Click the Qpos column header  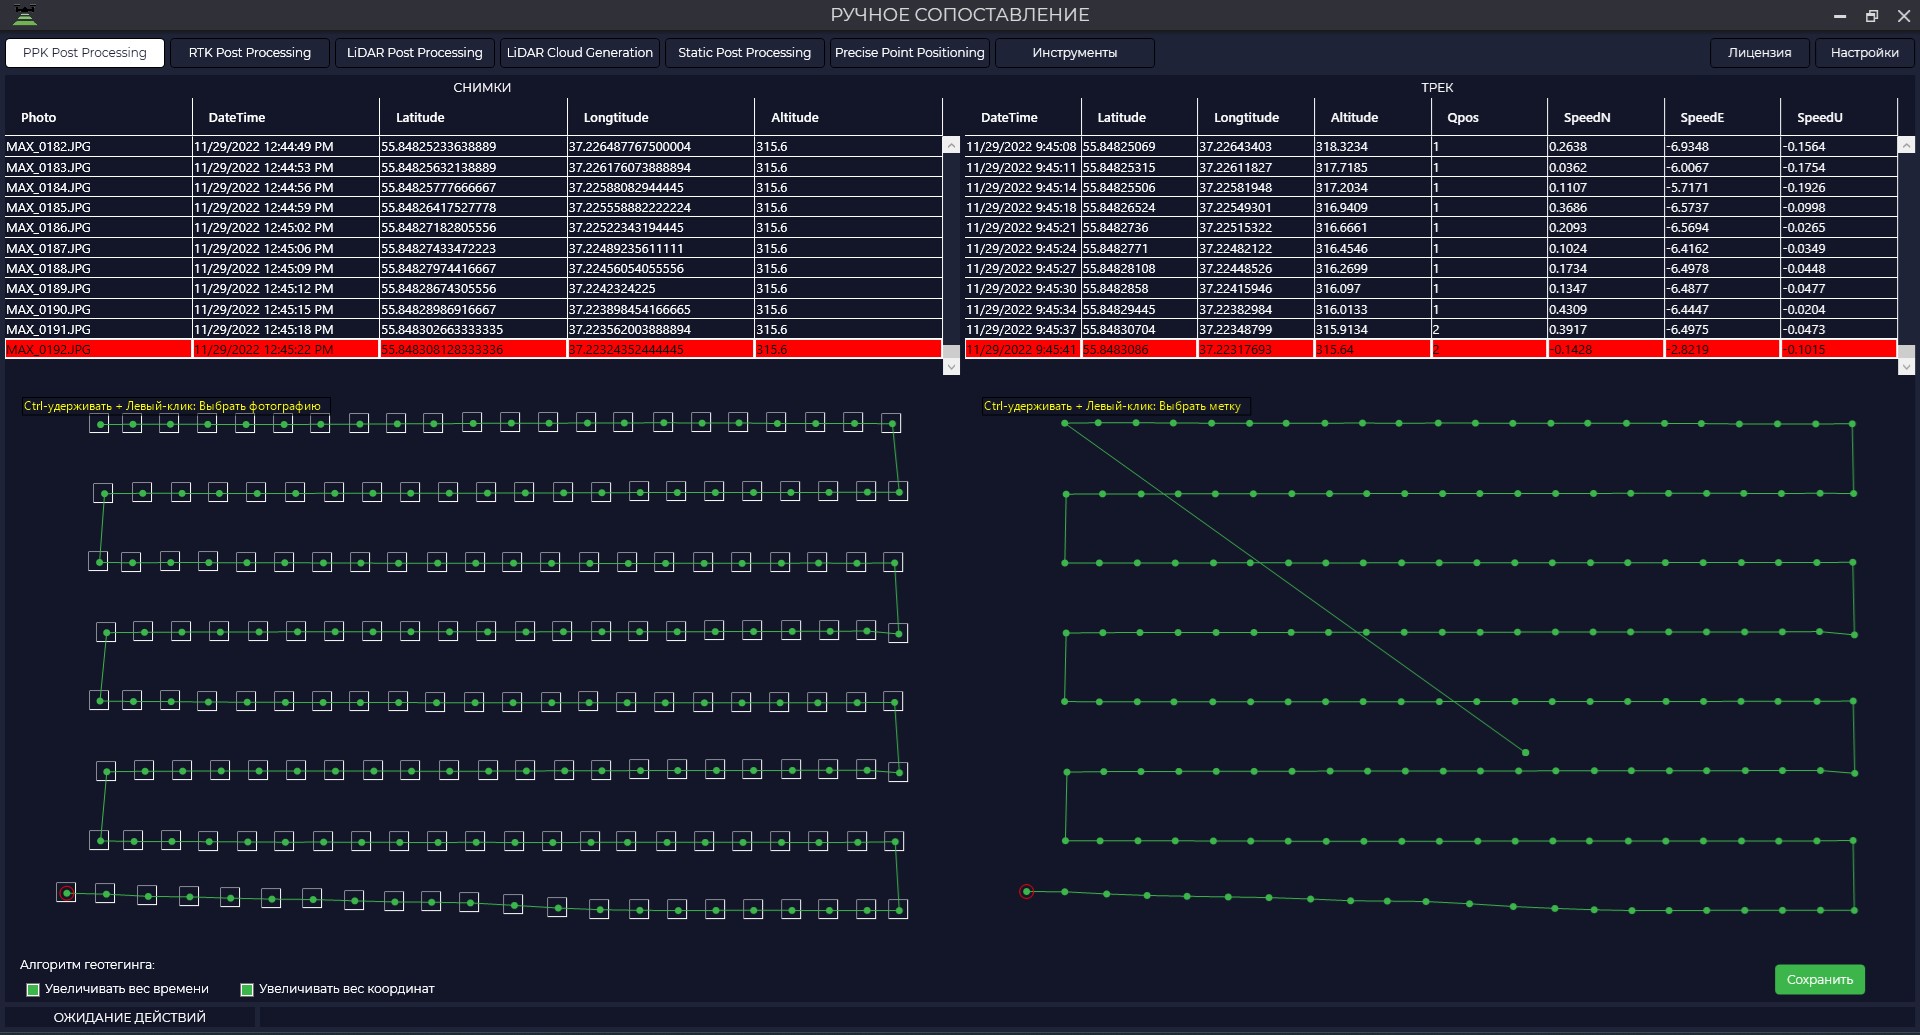(x=1463, y=117)
